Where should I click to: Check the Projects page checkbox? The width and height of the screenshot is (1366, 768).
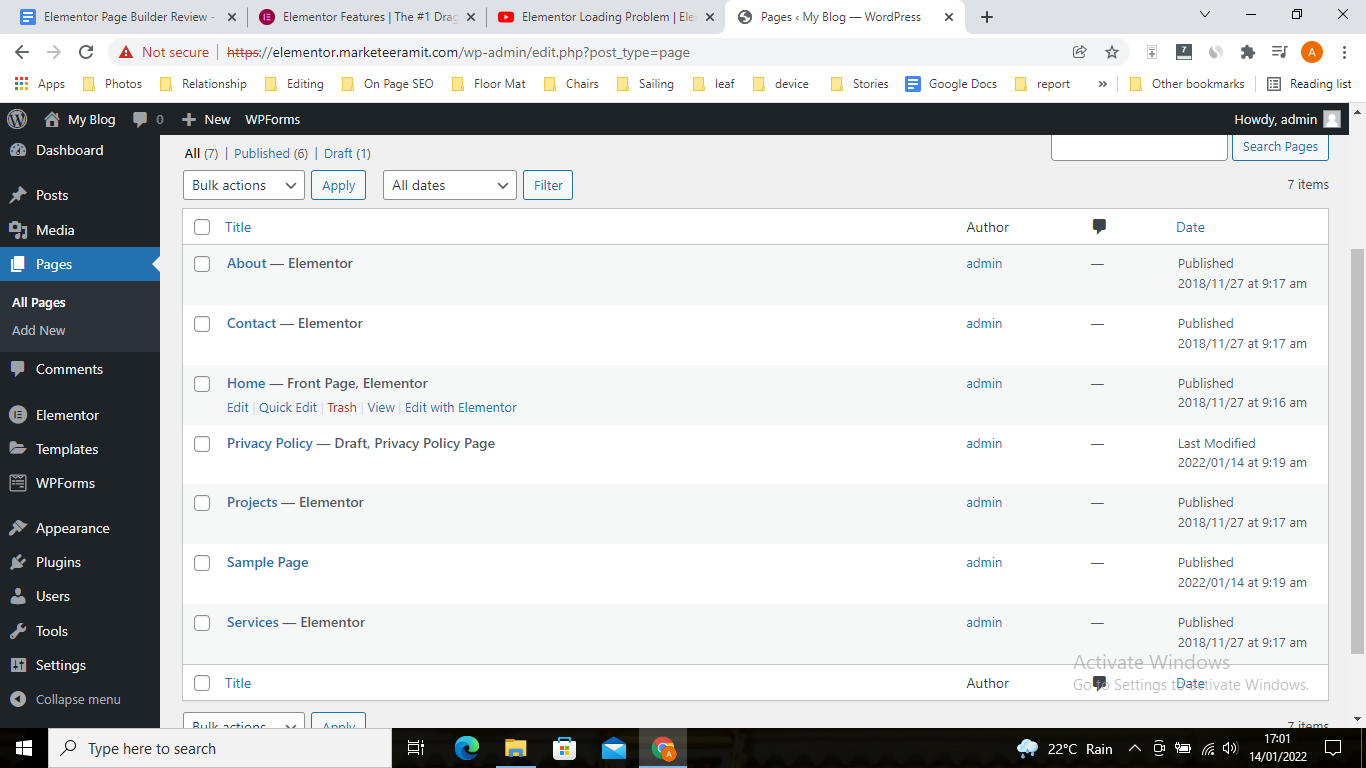click(202, 503)
